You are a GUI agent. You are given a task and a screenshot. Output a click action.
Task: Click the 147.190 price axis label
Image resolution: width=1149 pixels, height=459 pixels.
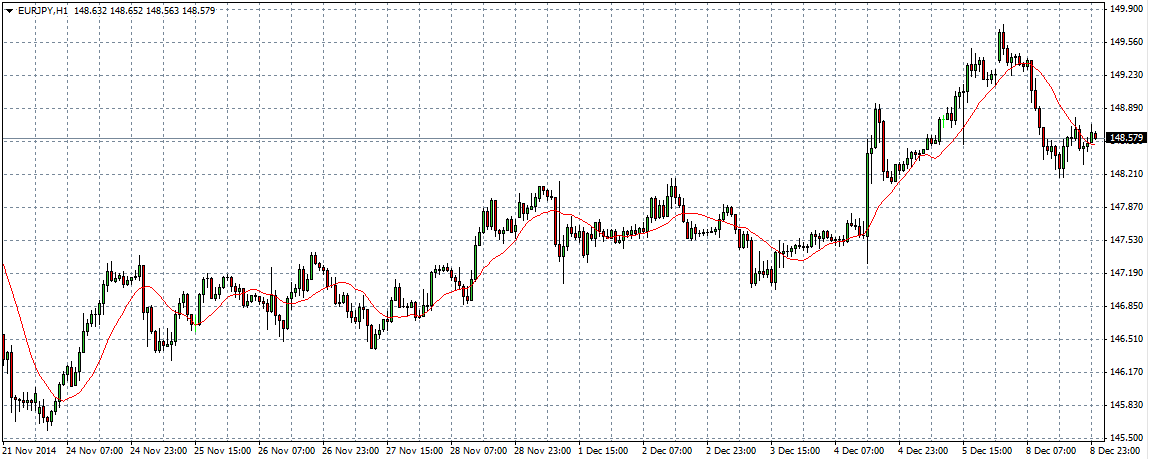click(1125, 273)
